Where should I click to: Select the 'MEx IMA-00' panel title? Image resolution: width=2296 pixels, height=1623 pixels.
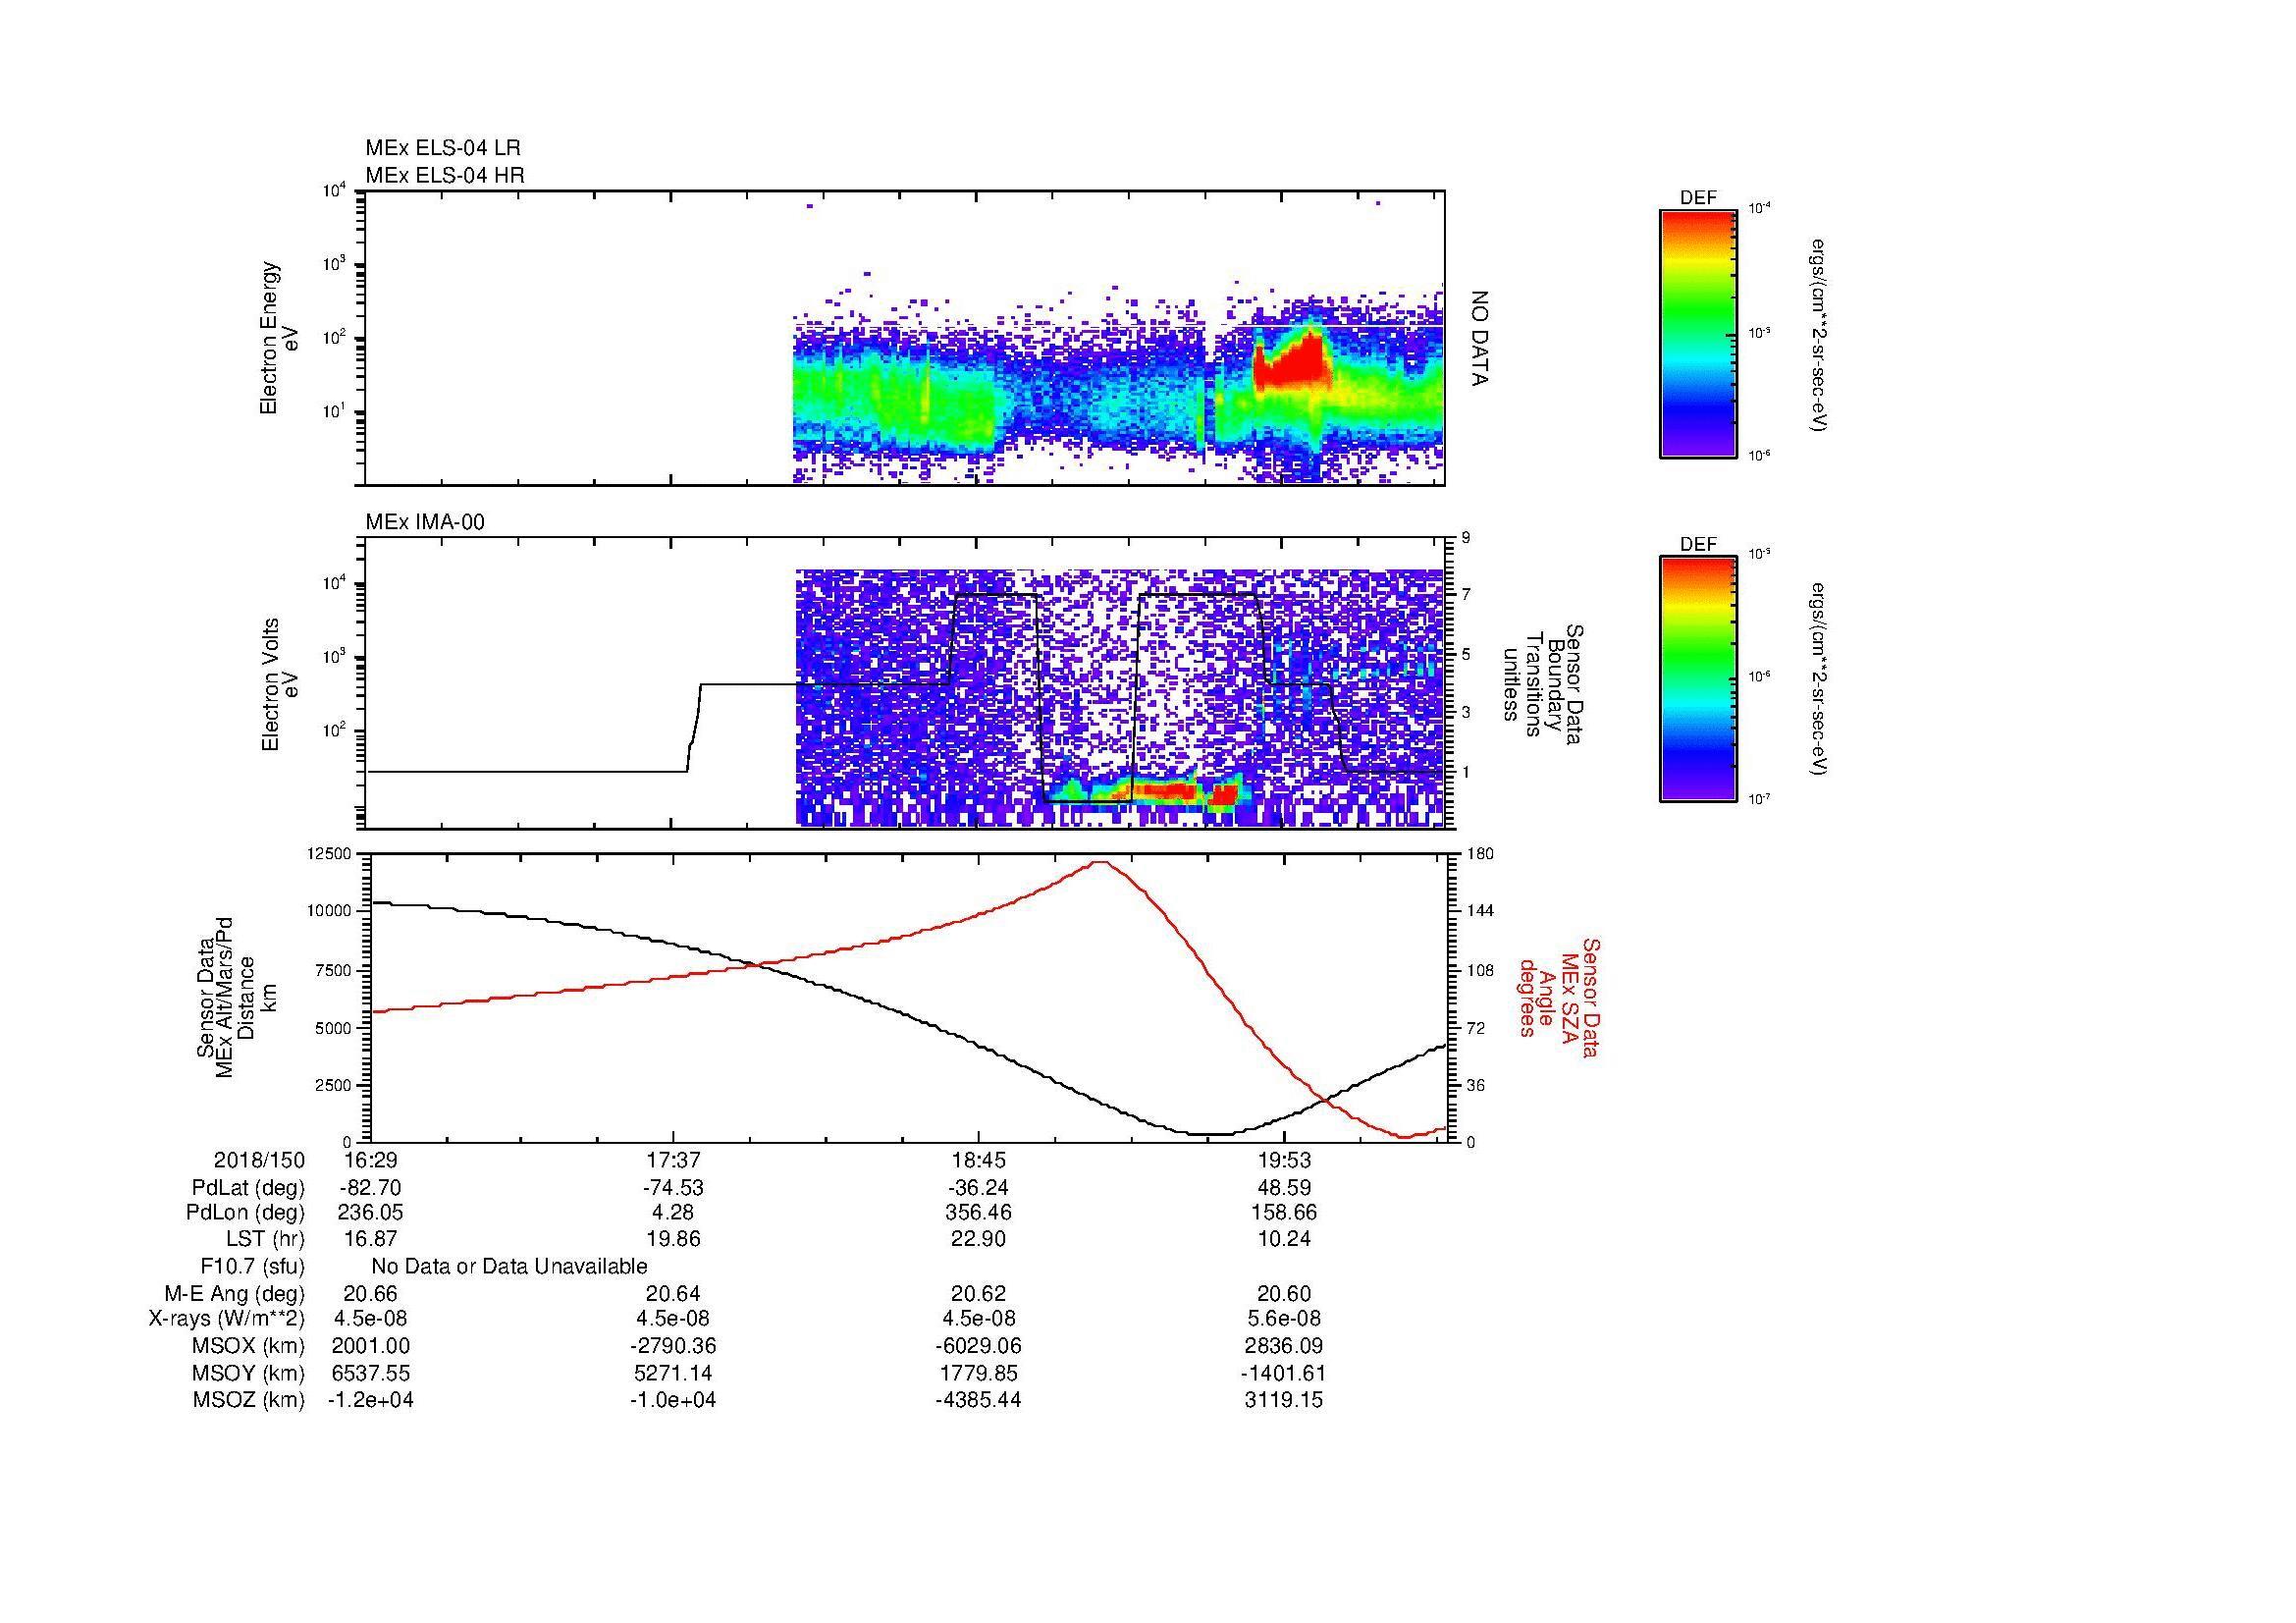point(425,522)
